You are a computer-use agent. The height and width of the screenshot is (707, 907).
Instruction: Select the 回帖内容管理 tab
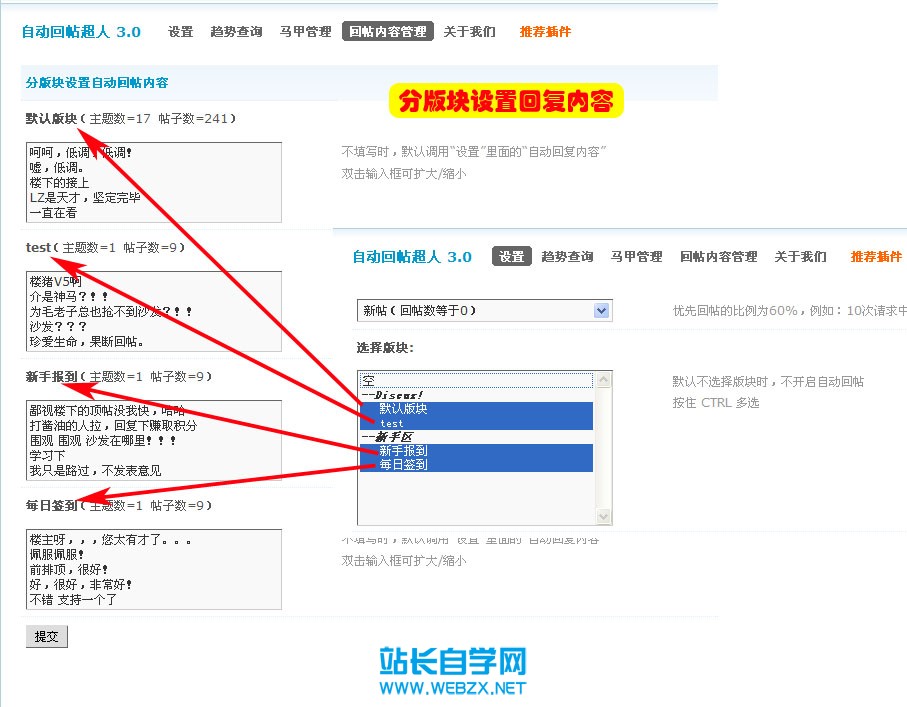tap(387, 31)
